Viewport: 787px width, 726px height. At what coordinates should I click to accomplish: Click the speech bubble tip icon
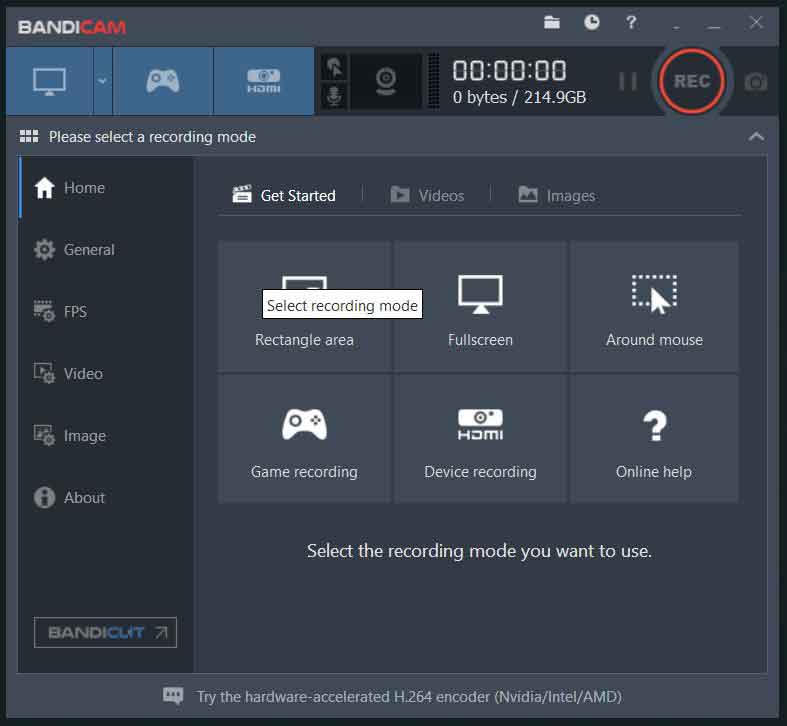173,696
